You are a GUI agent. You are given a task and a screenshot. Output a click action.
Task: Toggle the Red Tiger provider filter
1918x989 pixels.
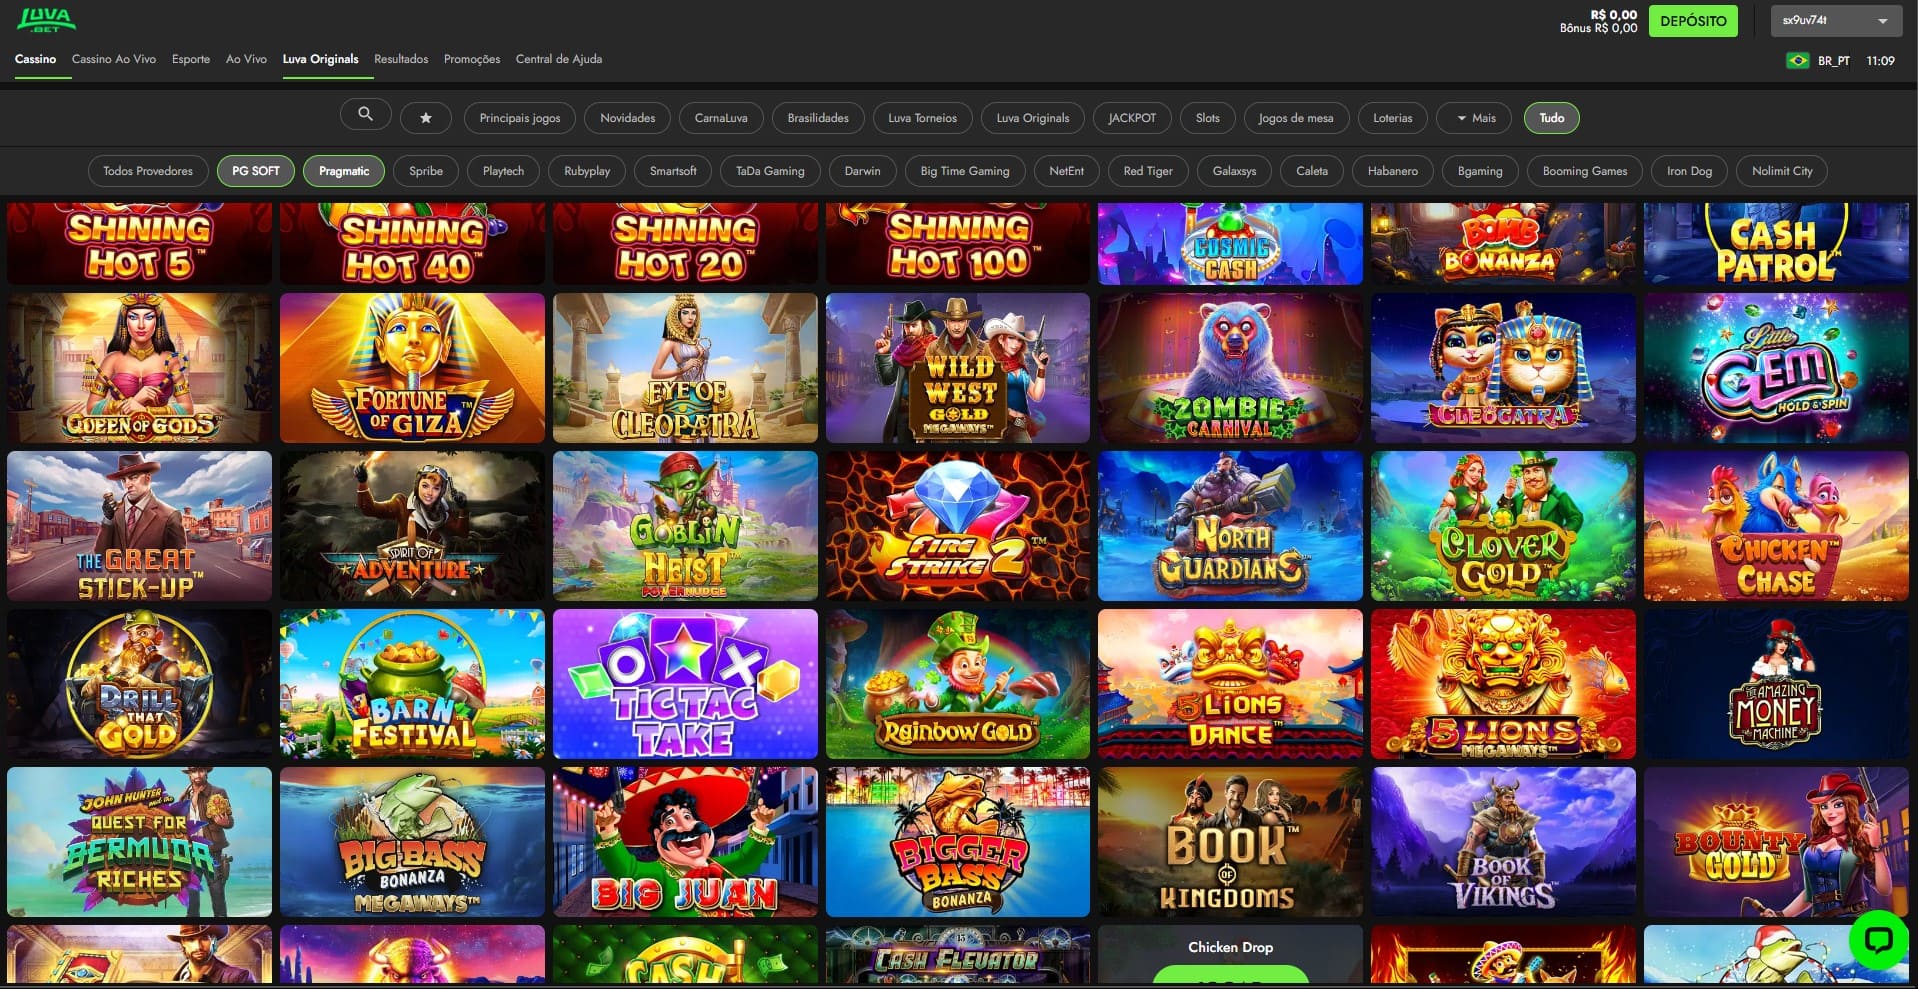point(1148,171)
